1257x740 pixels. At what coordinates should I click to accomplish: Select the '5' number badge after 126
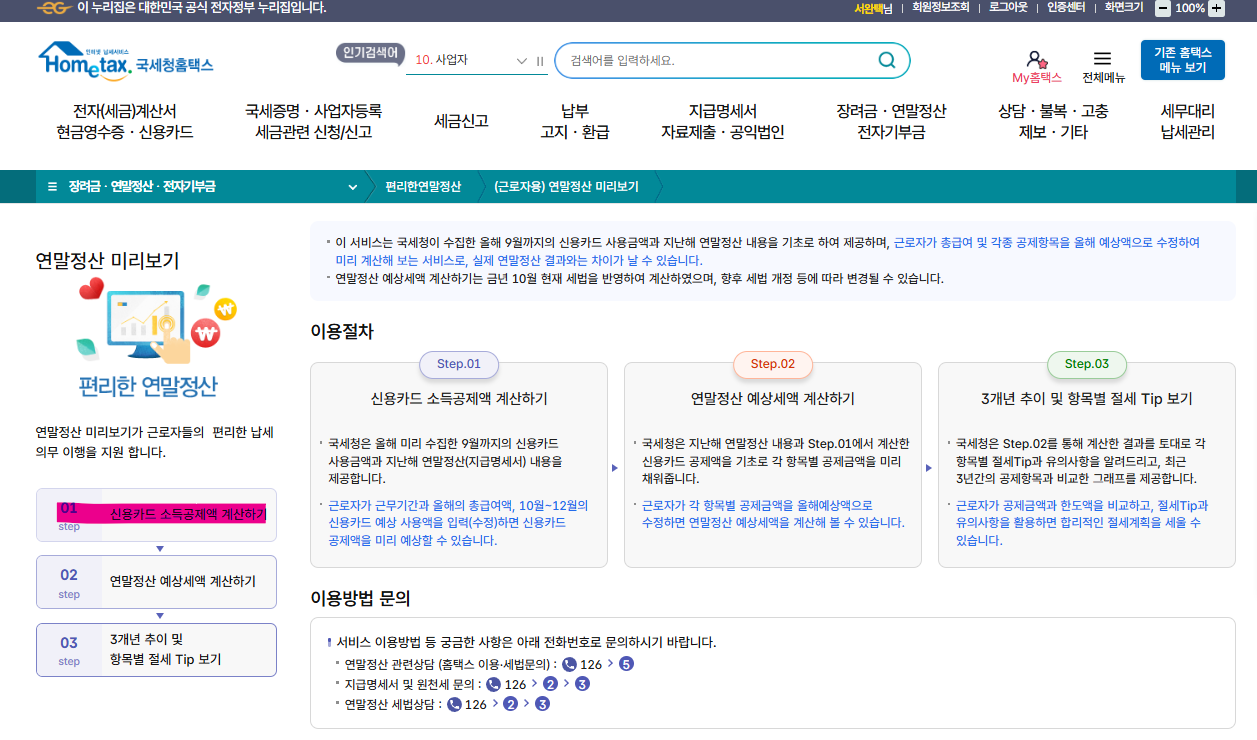(x=626, y=663)
